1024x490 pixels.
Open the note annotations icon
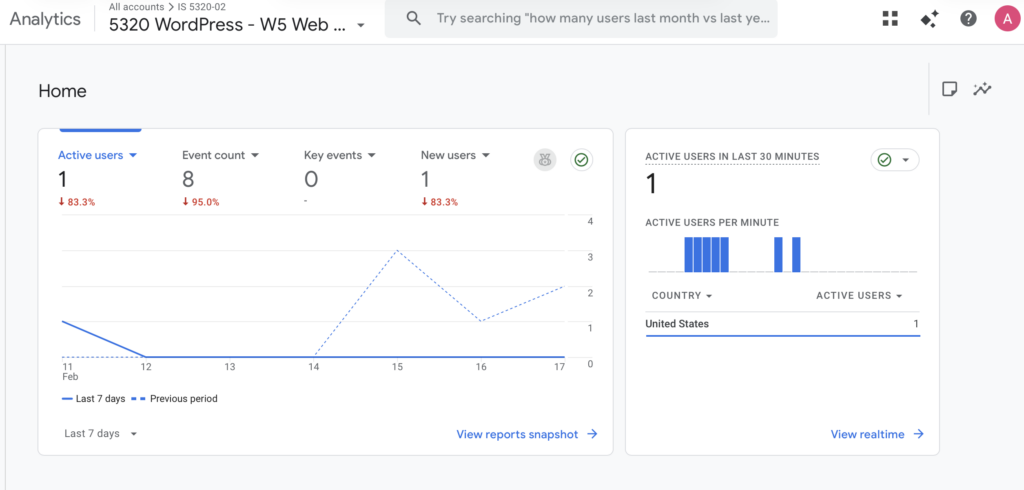(x=950, y=89)
